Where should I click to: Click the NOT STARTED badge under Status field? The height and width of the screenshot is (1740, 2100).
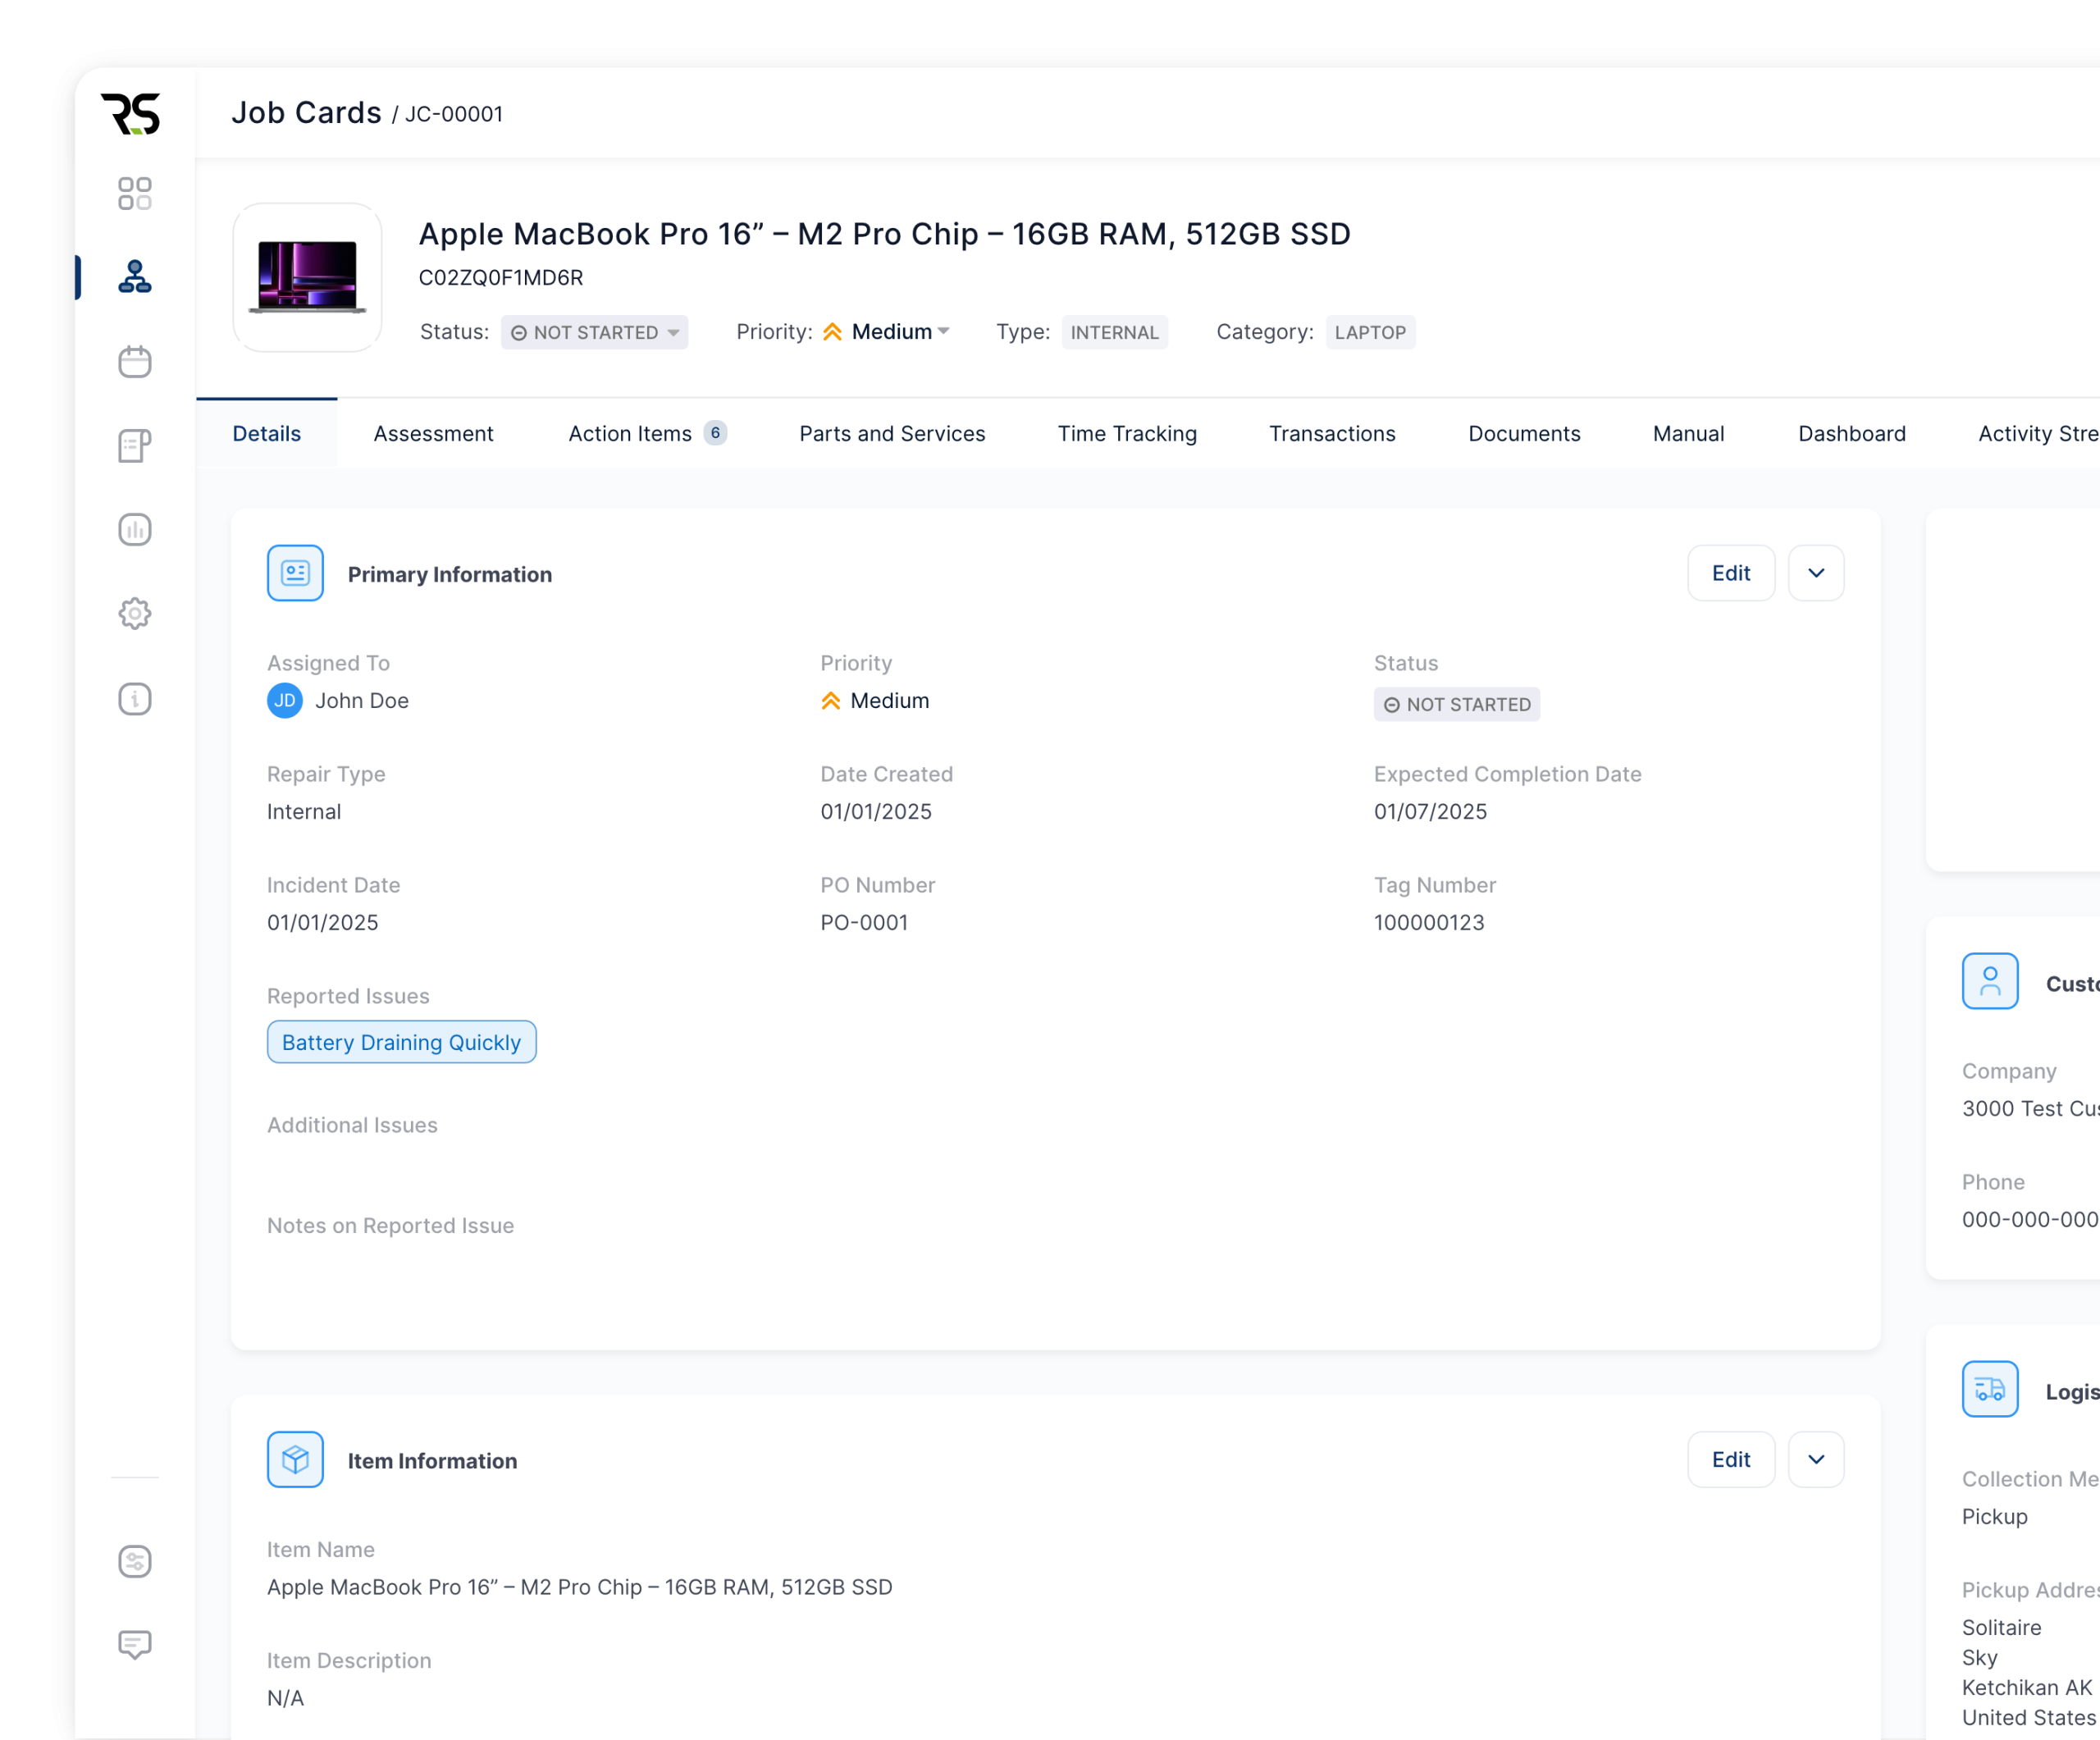(x=1456, y=704)
